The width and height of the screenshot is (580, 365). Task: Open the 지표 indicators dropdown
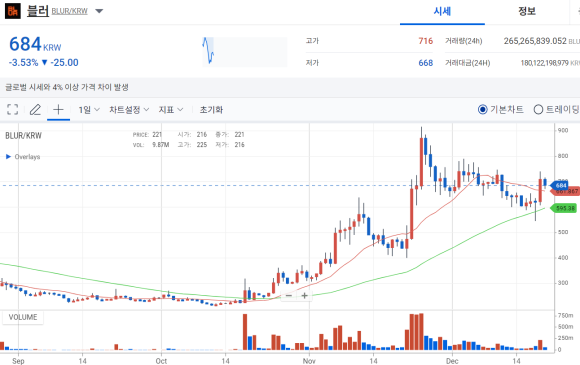pos(171,109)
